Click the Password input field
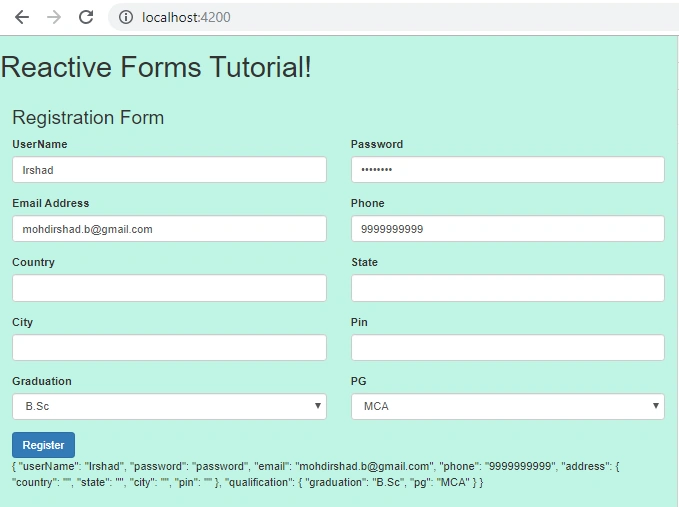 click(x=508, y=170)
